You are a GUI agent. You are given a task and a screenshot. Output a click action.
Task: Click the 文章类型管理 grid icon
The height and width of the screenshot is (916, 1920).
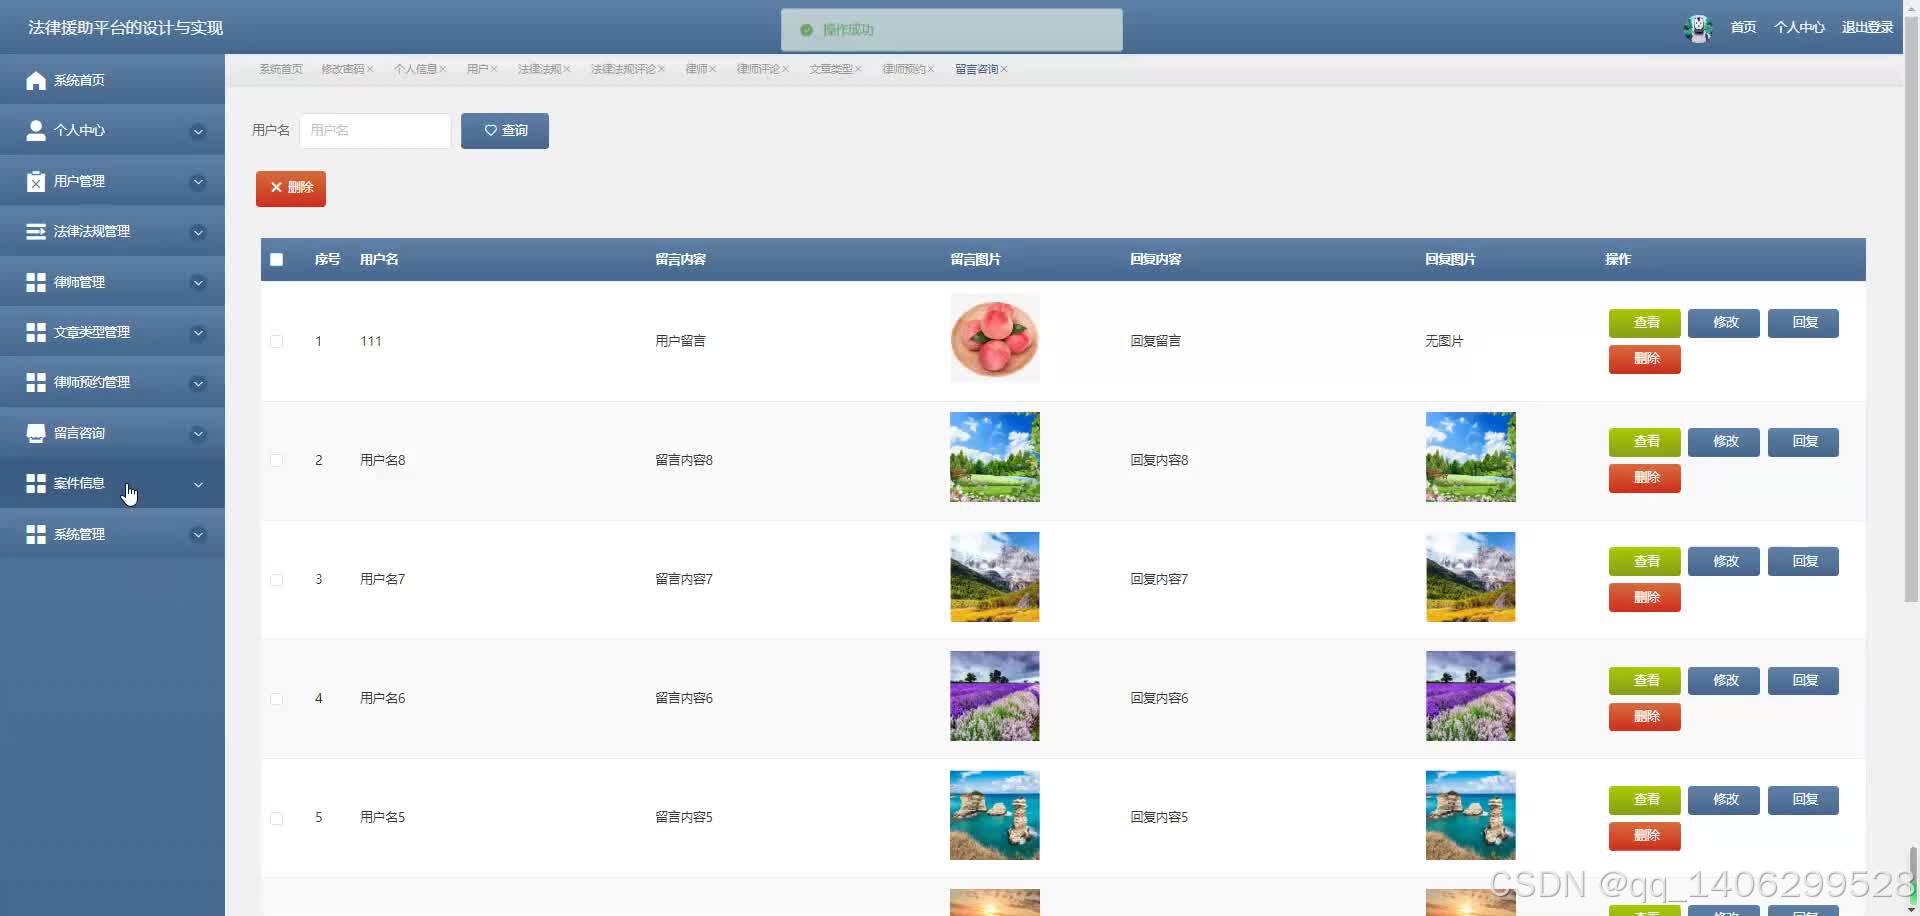pyautogui.click(x=36, y=332)
